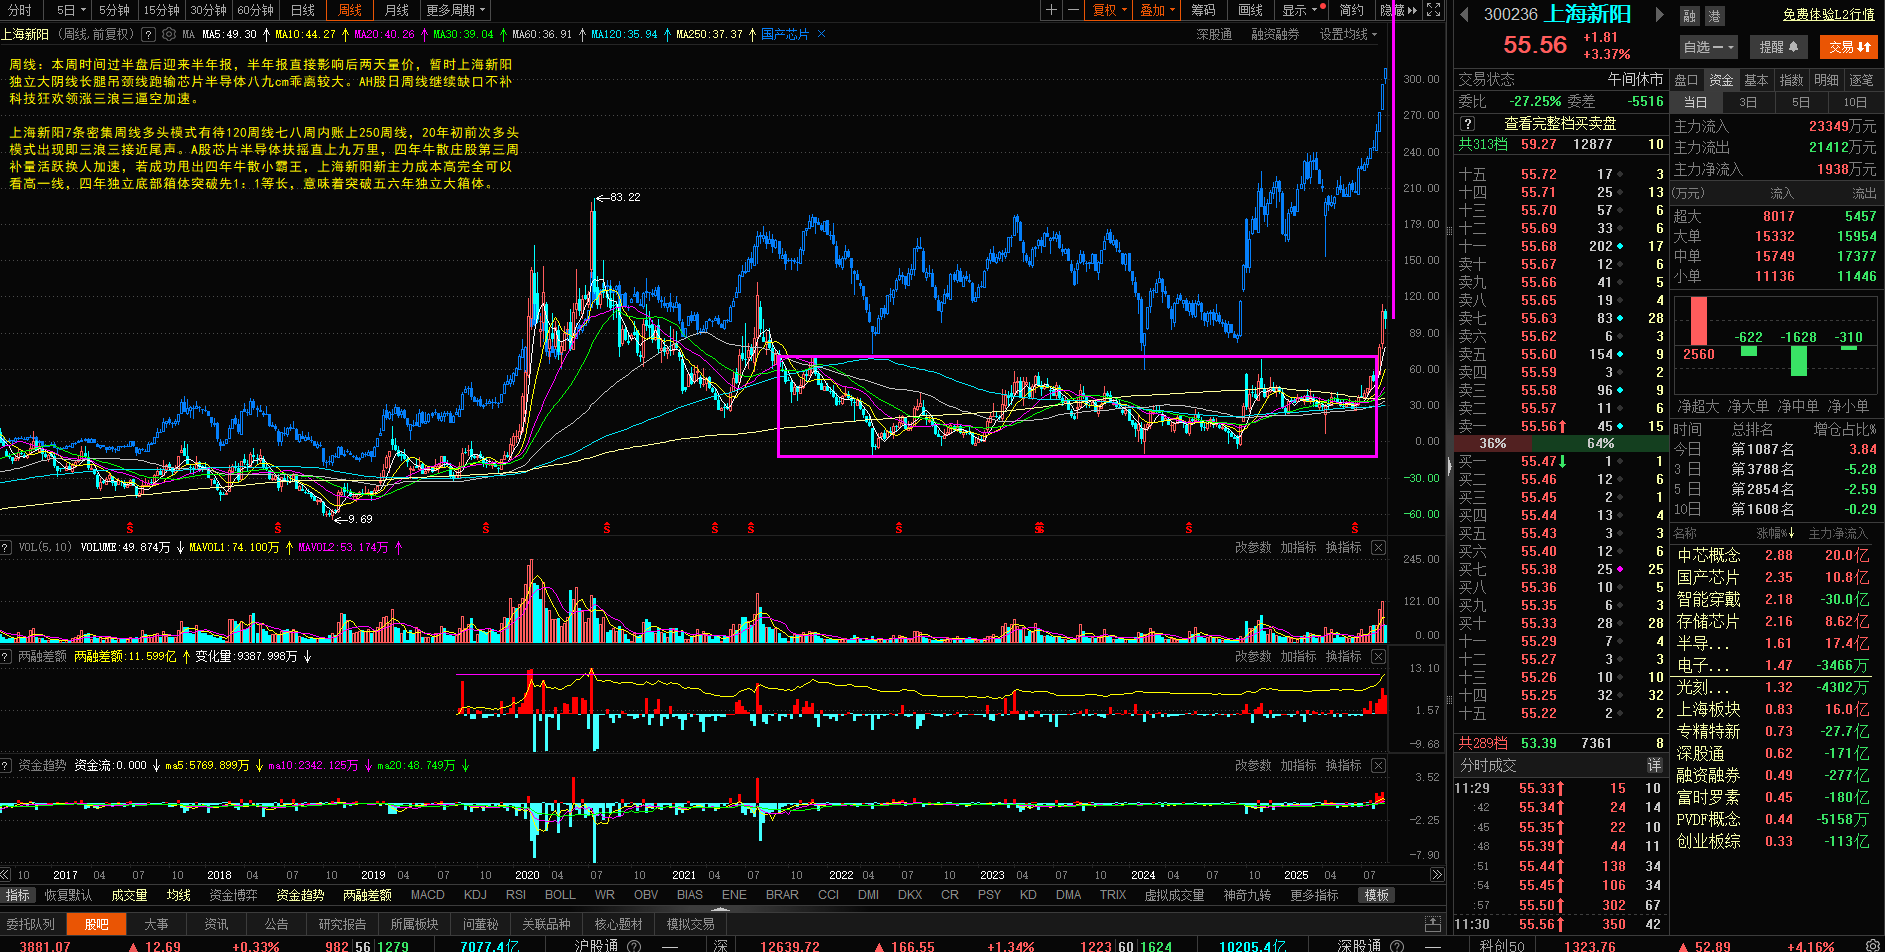Open status bar settings gear icon
This screenshot has width=1885, height=952.
(x=1872, y=946)
